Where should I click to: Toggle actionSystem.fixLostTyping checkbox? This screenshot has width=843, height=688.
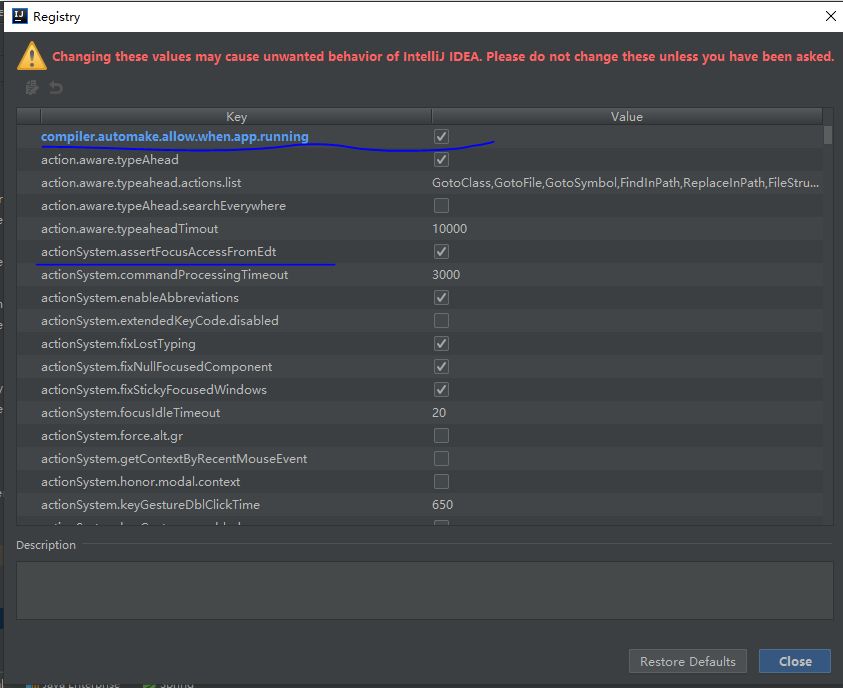pyautogui.click(x=441, y=343)
